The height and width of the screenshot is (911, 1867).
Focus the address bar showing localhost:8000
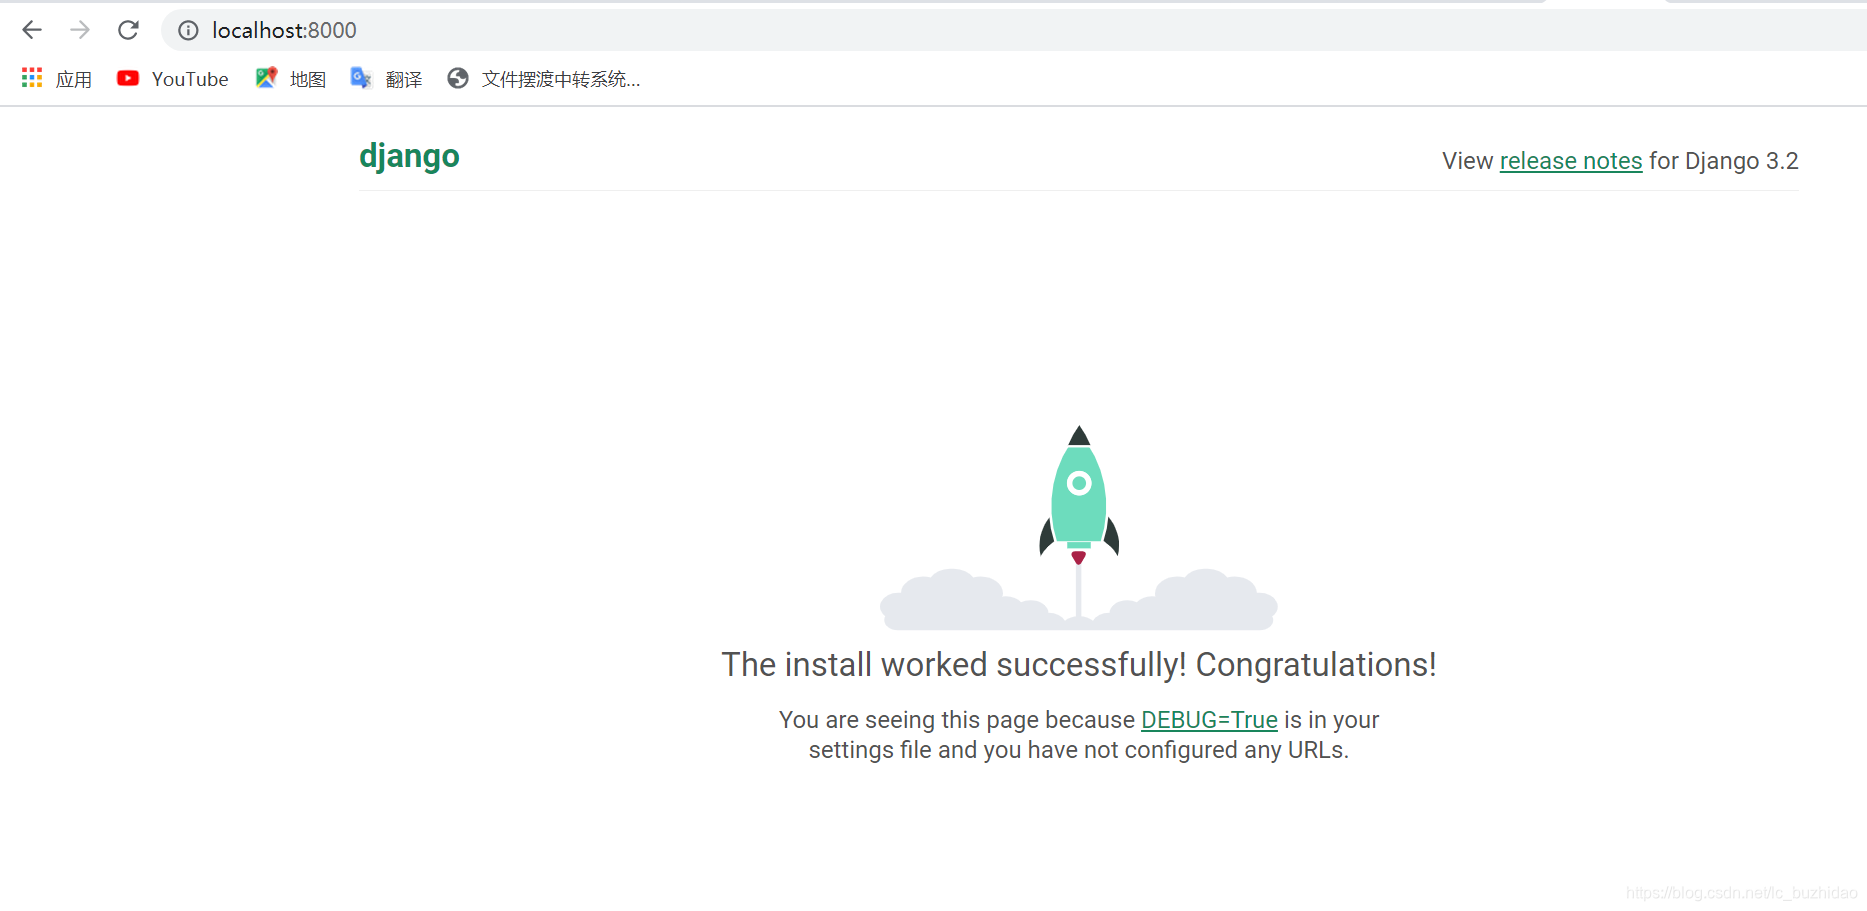click(1012, 30)
